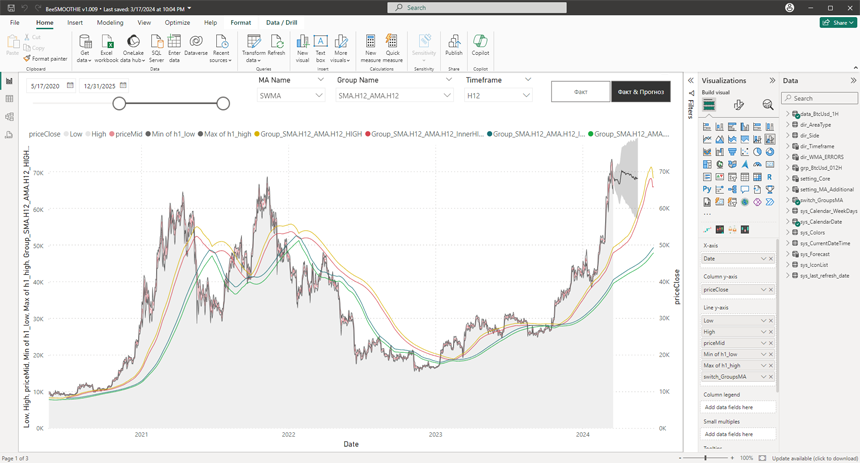Click the right date range slider handle
The width and height of the screenshot is (860, 463).
click(x=223, y=103)
